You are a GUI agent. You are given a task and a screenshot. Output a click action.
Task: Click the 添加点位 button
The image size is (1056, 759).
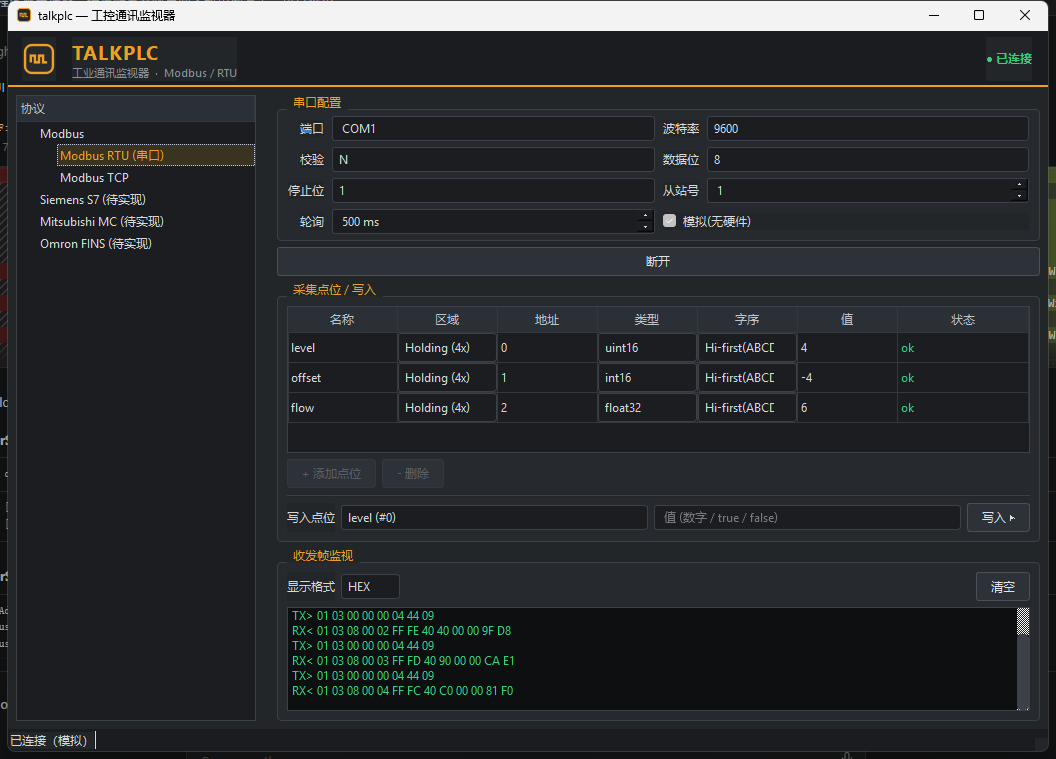coord(331,473)
